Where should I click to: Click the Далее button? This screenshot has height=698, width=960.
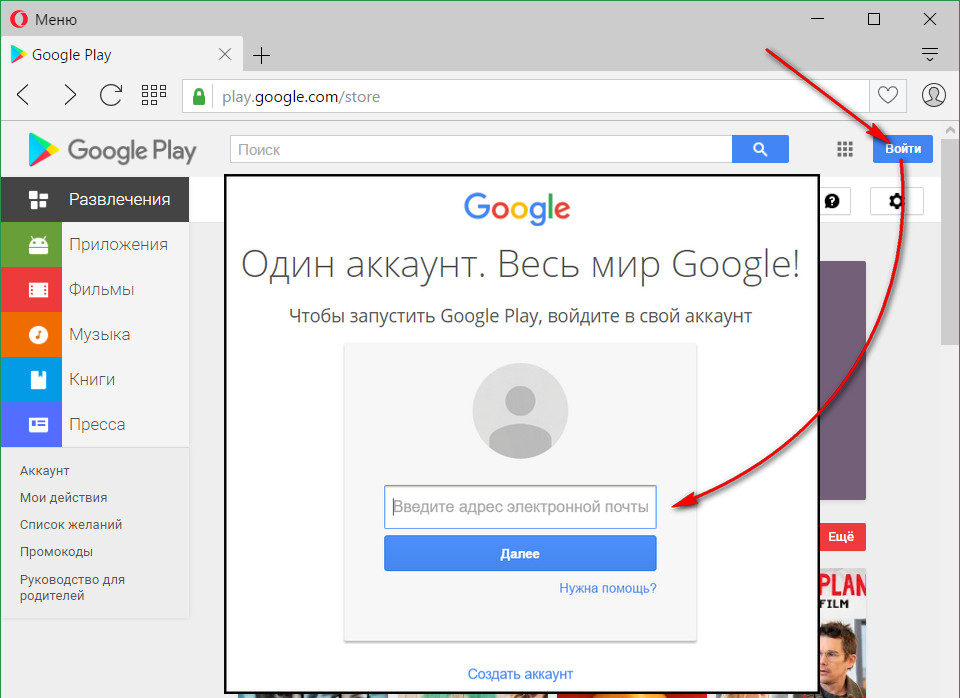click(520, 553)
